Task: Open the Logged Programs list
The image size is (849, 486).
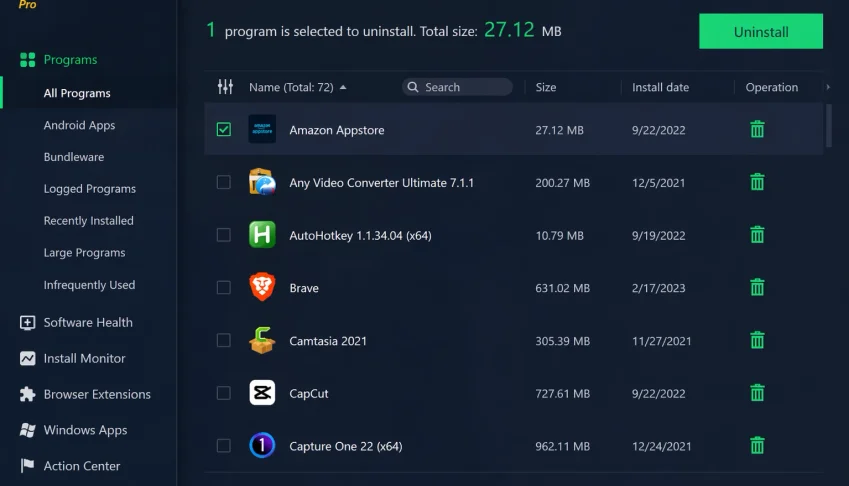Action: 89,189
